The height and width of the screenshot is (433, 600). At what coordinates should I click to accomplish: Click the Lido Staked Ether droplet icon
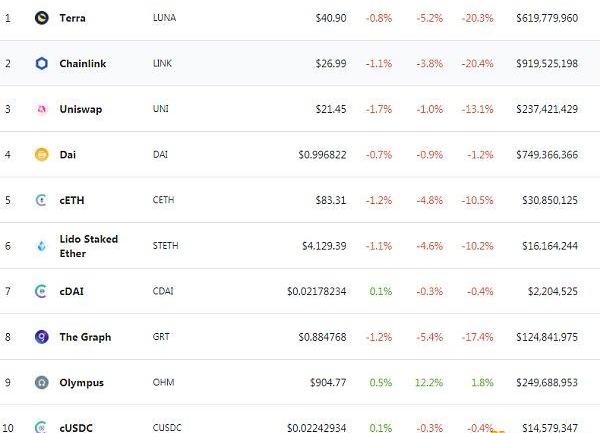[x=41, y=246]
